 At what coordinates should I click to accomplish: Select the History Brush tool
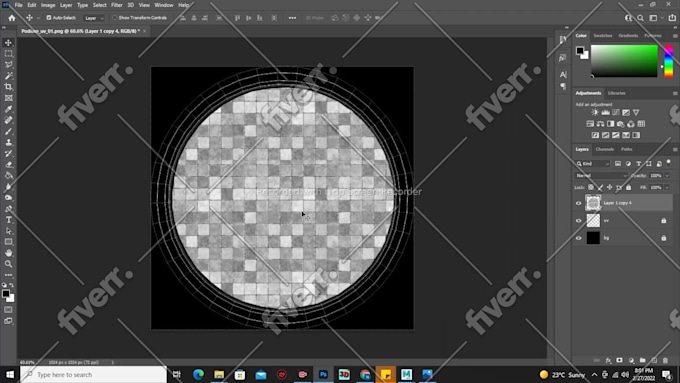click(8, 154)
